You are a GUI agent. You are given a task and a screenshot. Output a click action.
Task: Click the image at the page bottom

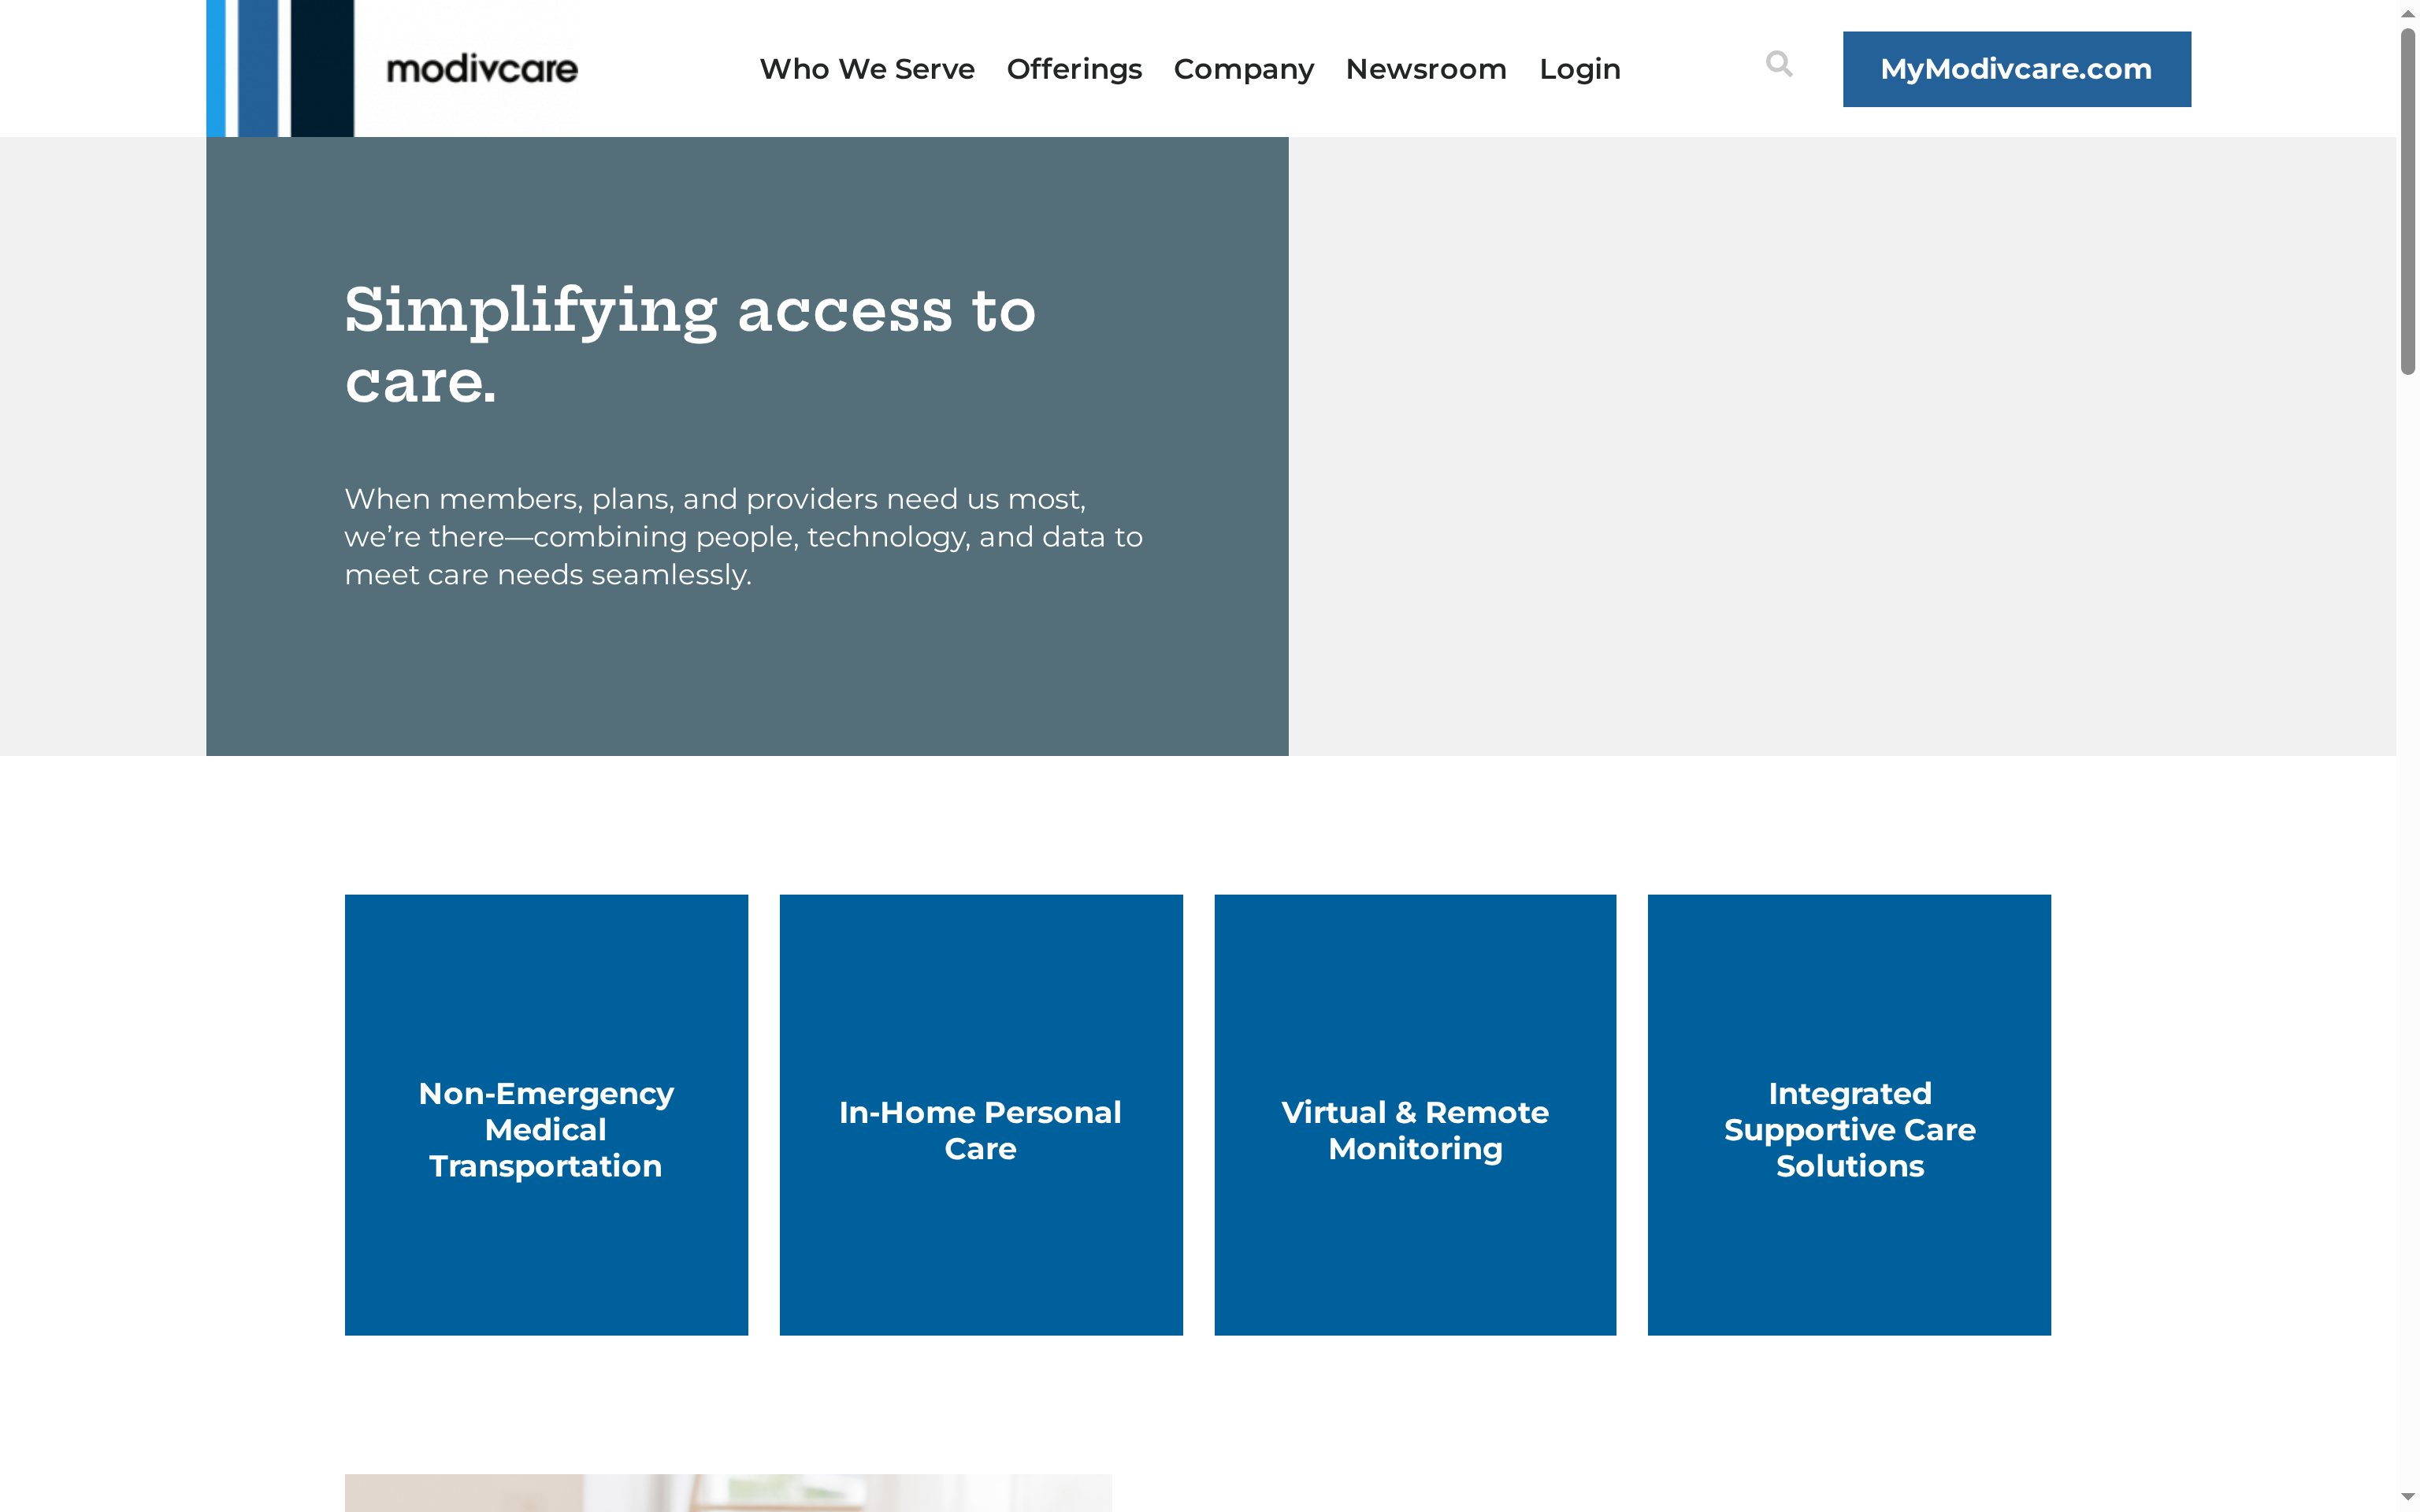click(x=727, y=1495)
